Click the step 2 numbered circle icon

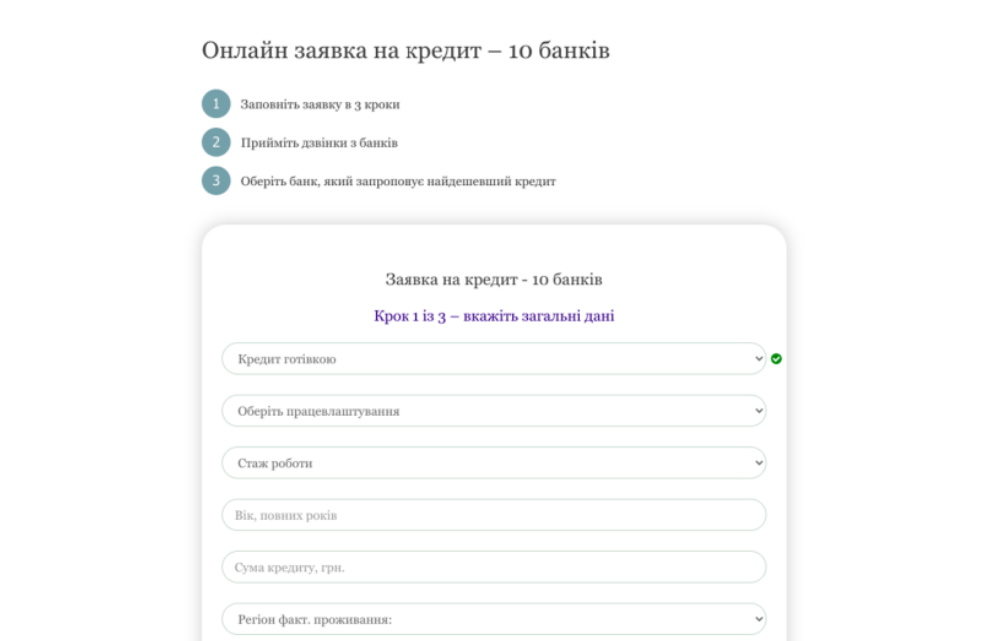point(215,142)
